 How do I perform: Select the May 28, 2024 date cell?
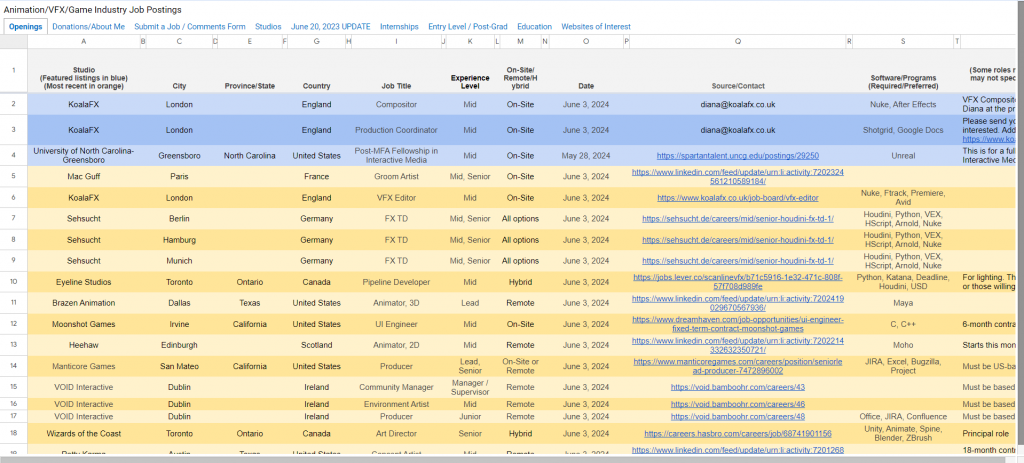coord(585,156)
